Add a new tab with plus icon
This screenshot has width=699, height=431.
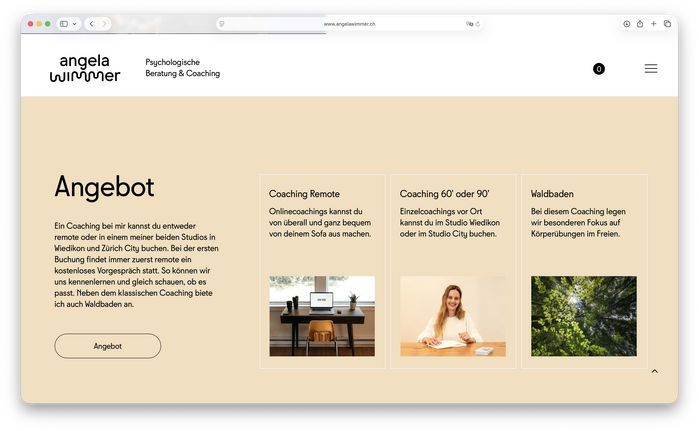coord(654,24)
